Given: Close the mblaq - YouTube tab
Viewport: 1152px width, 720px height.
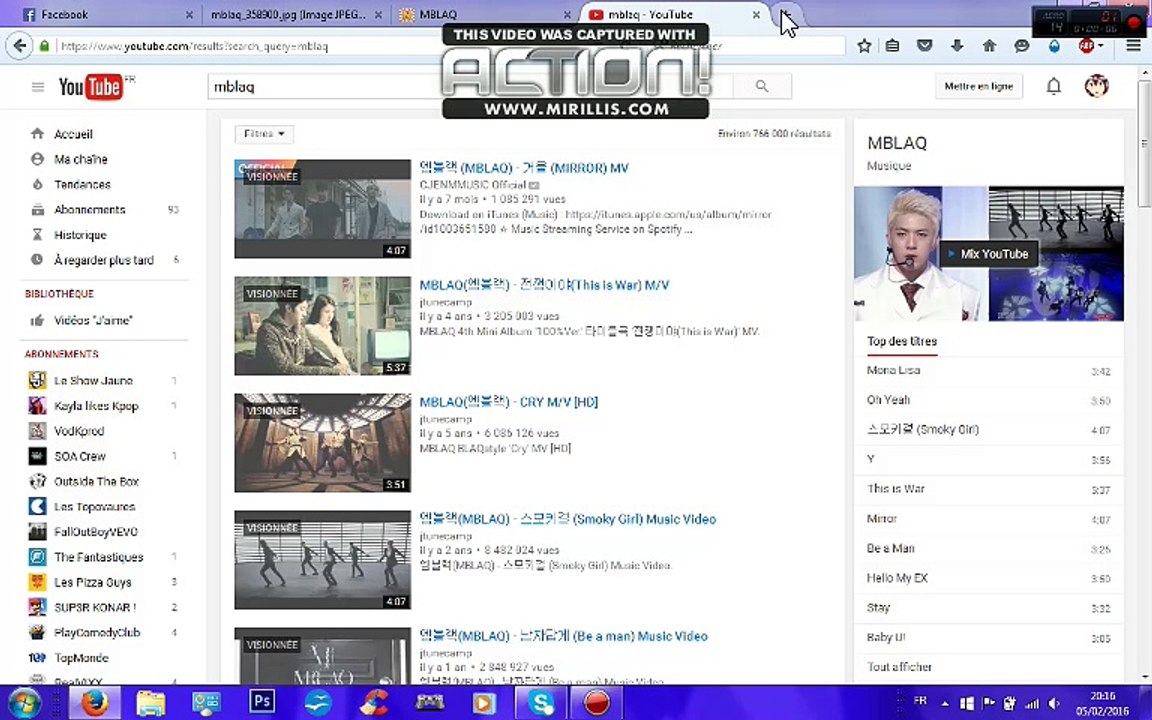Looking at the screenshot, I should [756, 14].
